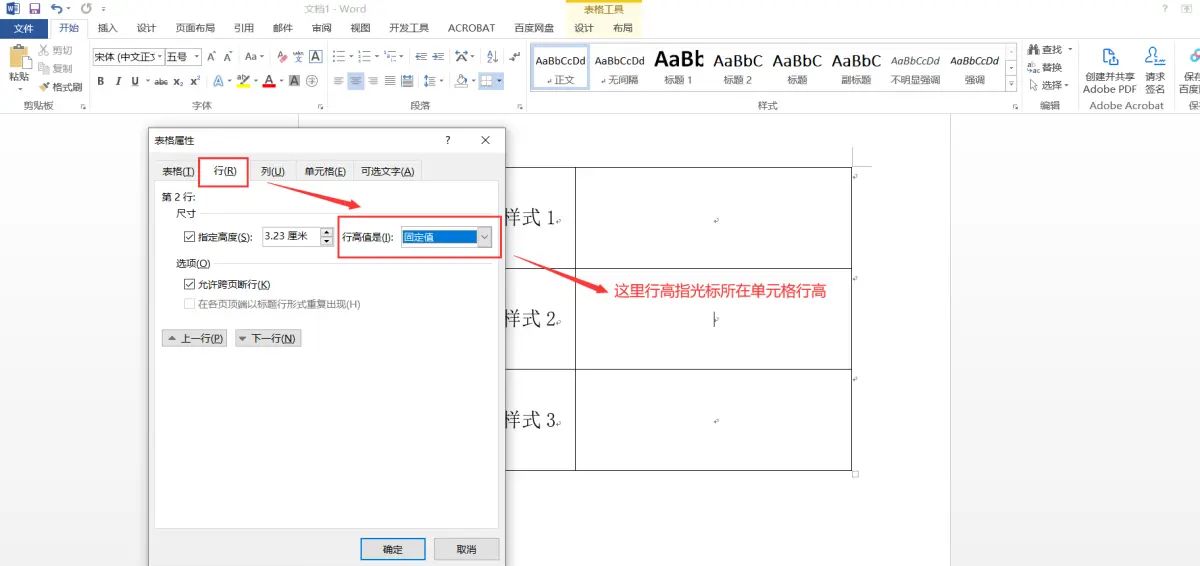Open the borders dropdown arrow
This screenshot has width=1200, height=566.
[501, 80]
